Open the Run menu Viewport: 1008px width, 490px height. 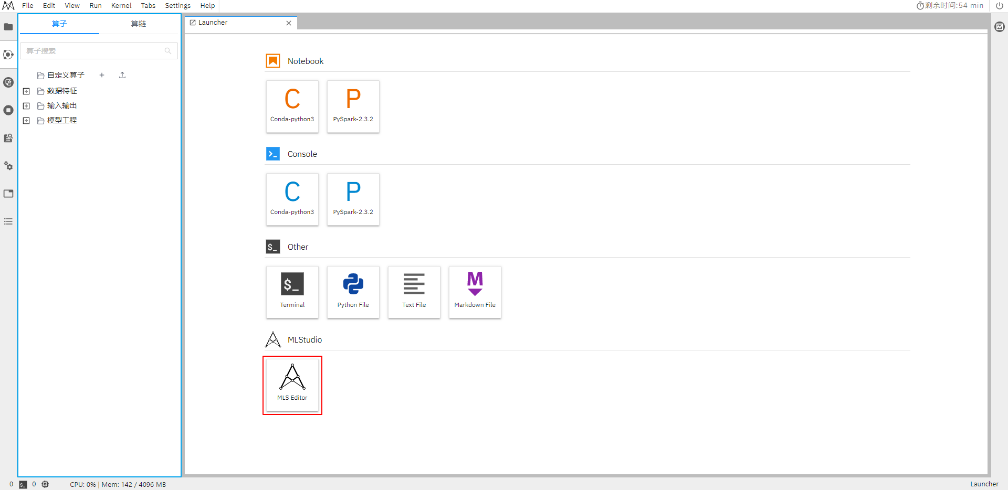(95, 5)
